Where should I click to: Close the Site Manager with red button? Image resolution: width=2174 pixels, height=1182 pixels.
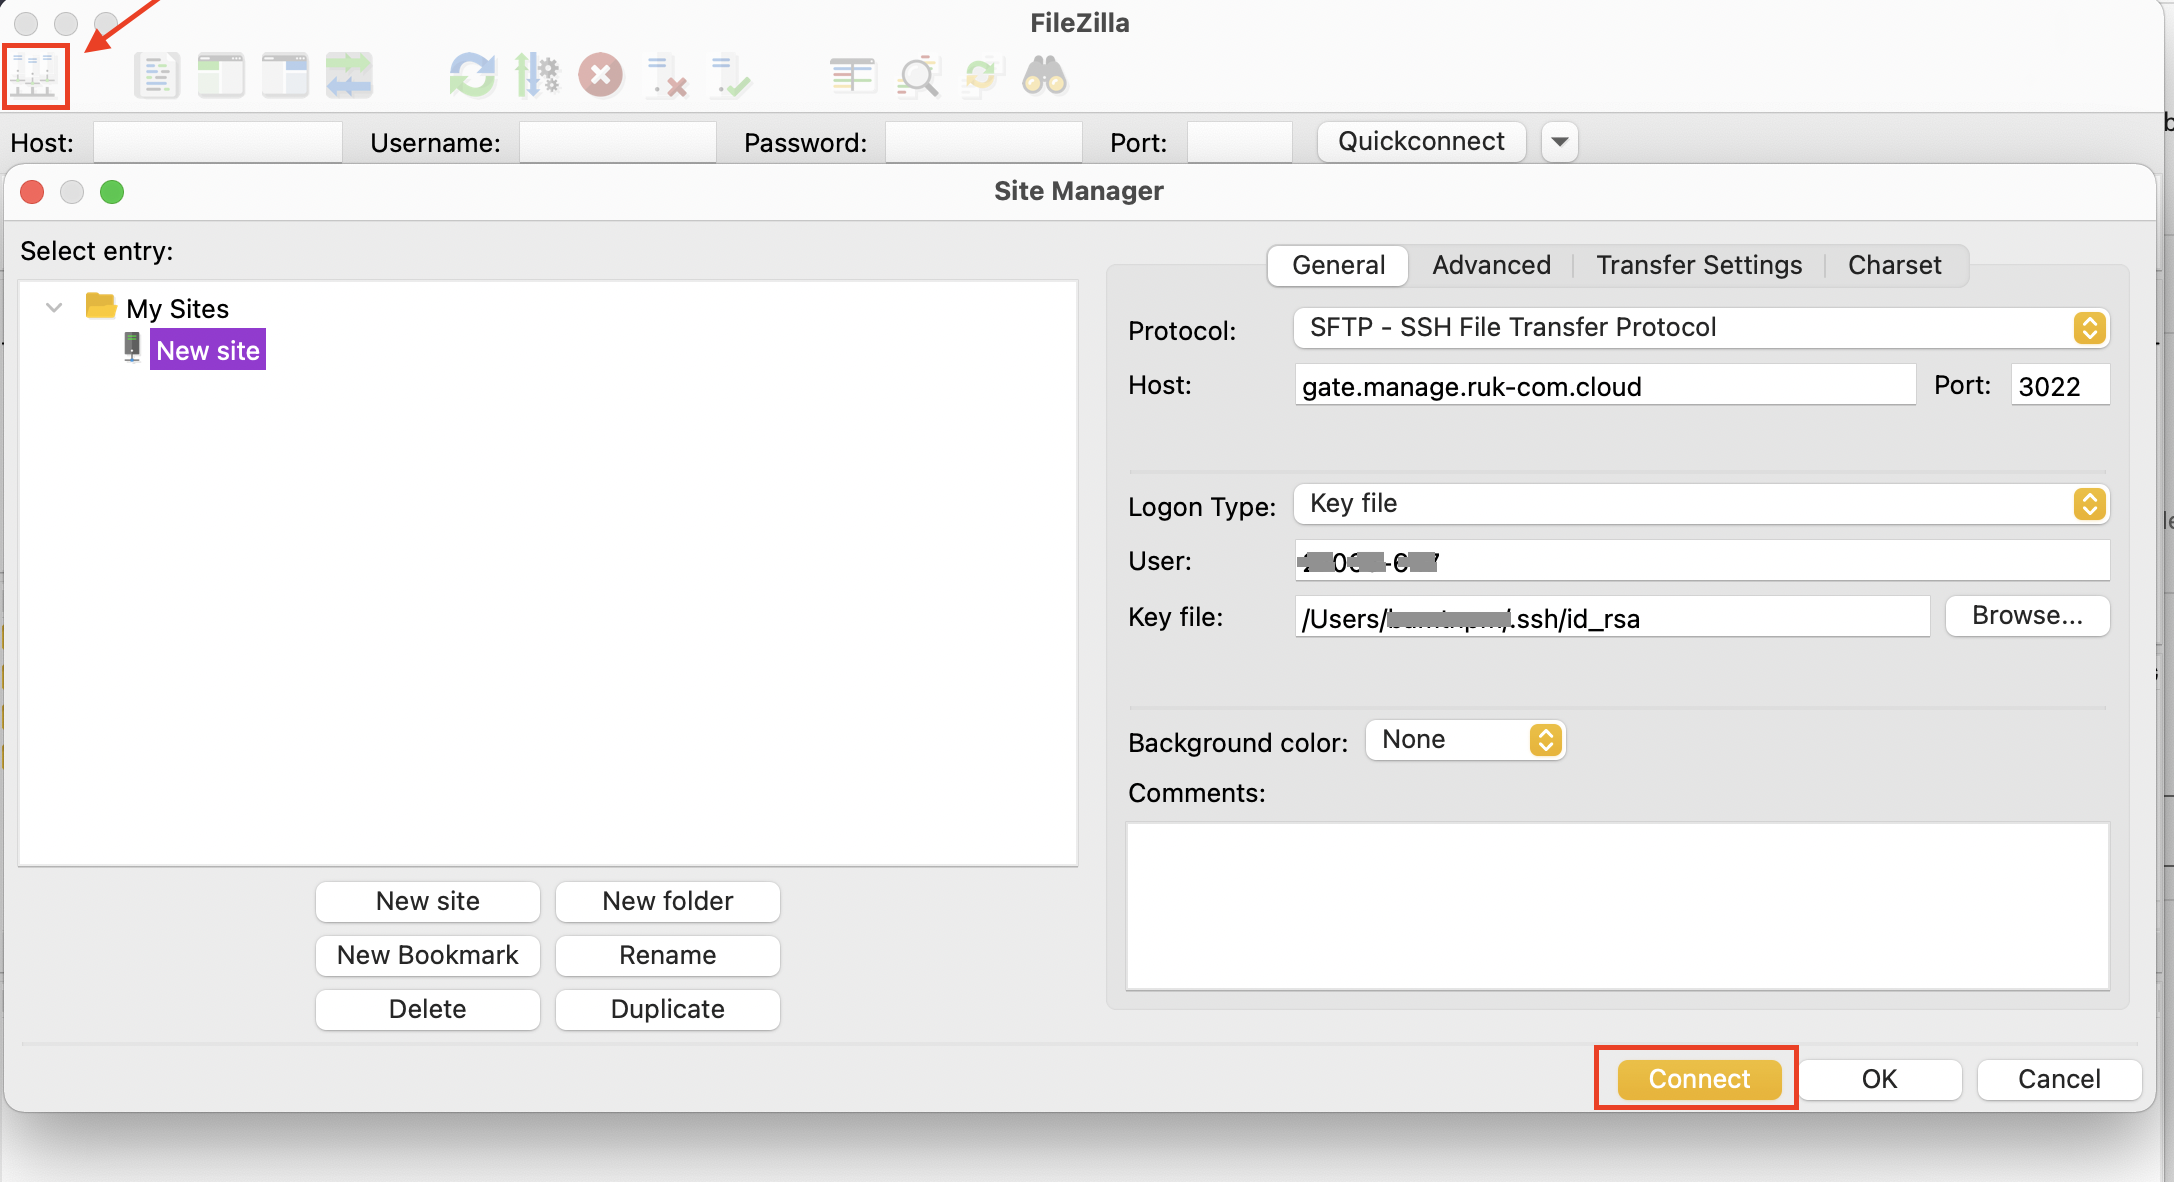click(x=32, y=191)
